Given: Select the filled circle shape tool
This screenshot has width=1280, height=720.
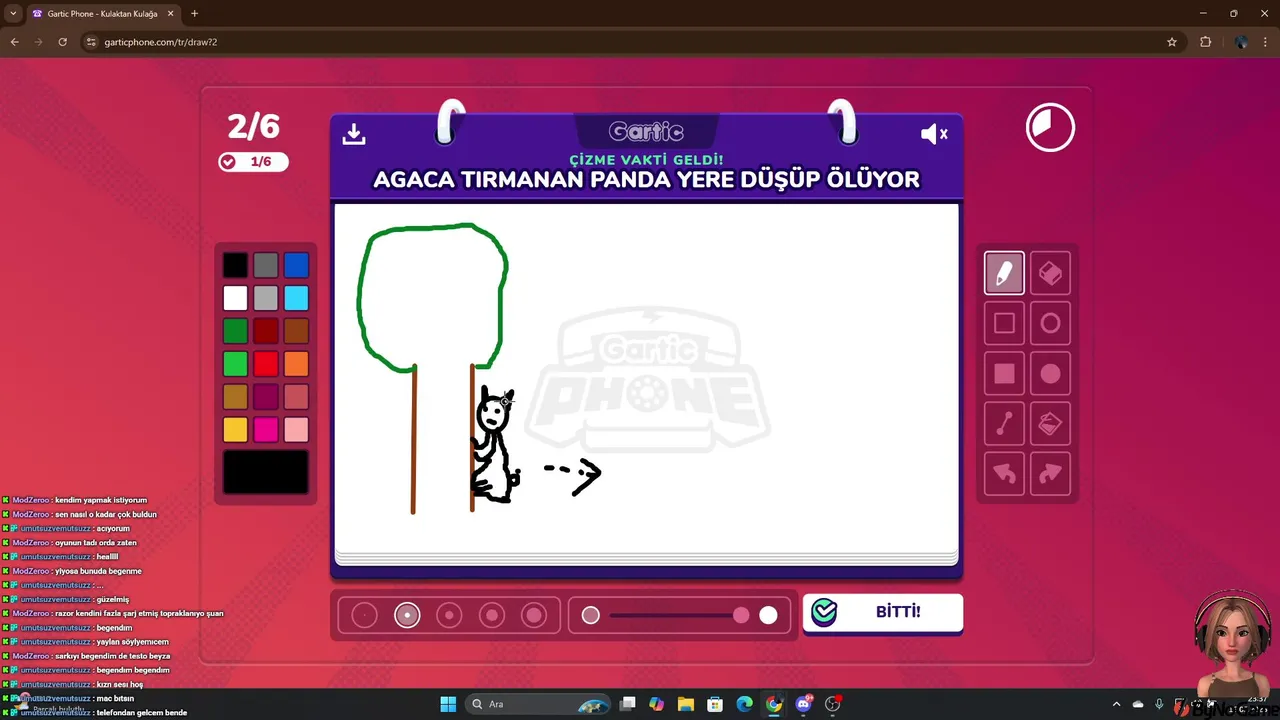Looking at the screenshot, I should 1050,374.
